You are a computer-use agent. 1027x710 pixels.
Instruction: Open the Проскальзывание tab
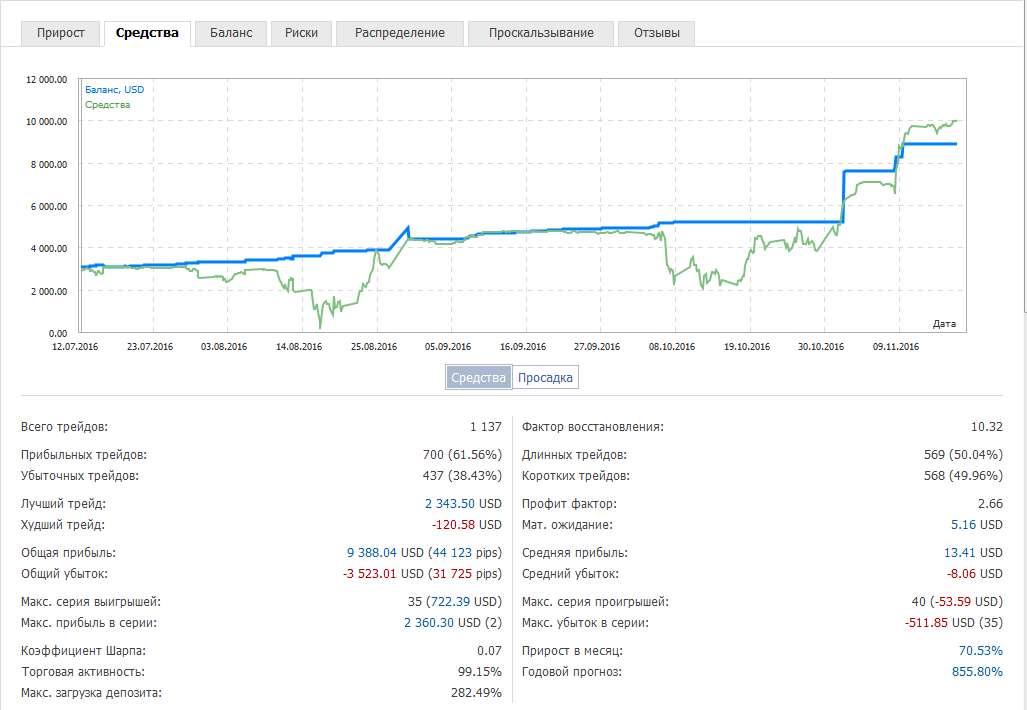point(541,33)
